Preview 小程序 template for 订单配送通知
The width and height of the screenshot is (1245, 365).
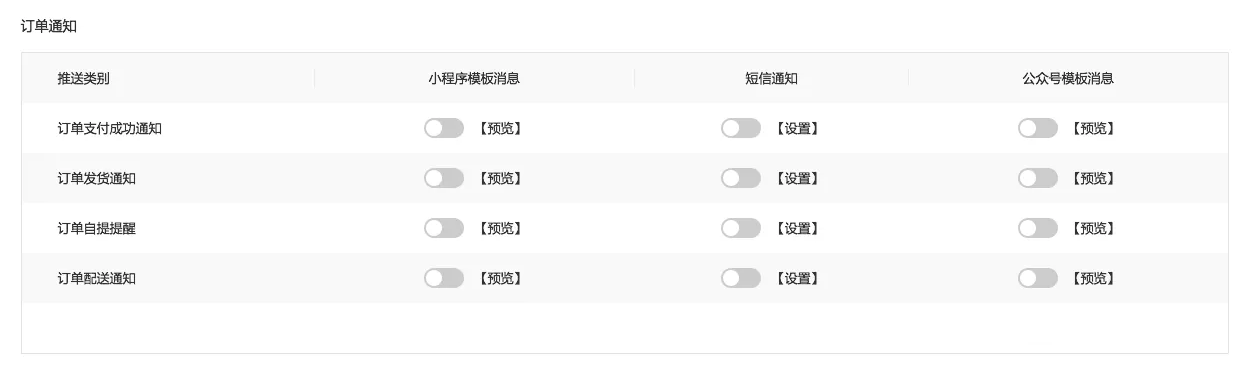(x=500, y=278)
